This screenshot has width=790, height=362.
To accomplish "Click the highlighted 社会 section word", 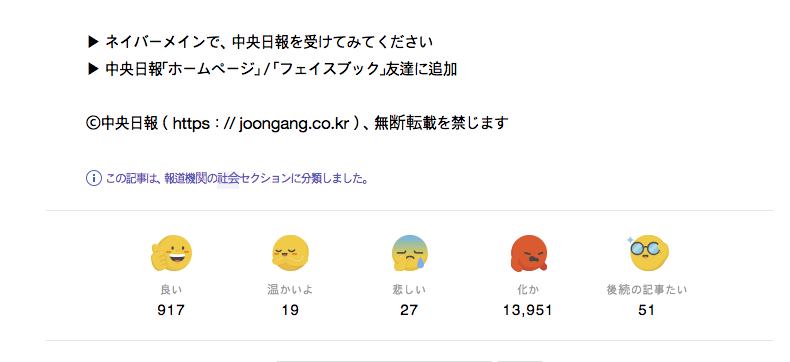I will click(x=228, y=179).
